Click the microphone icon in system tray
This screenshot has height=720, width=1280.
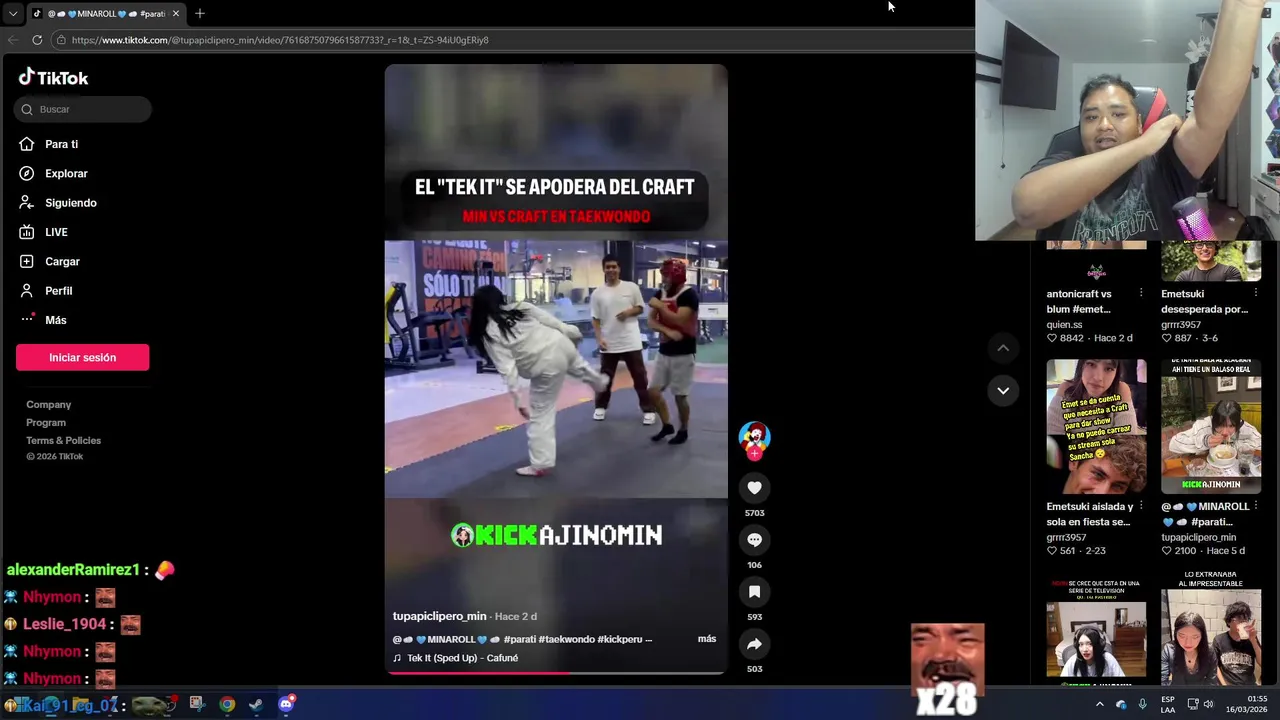(1143, 704)
